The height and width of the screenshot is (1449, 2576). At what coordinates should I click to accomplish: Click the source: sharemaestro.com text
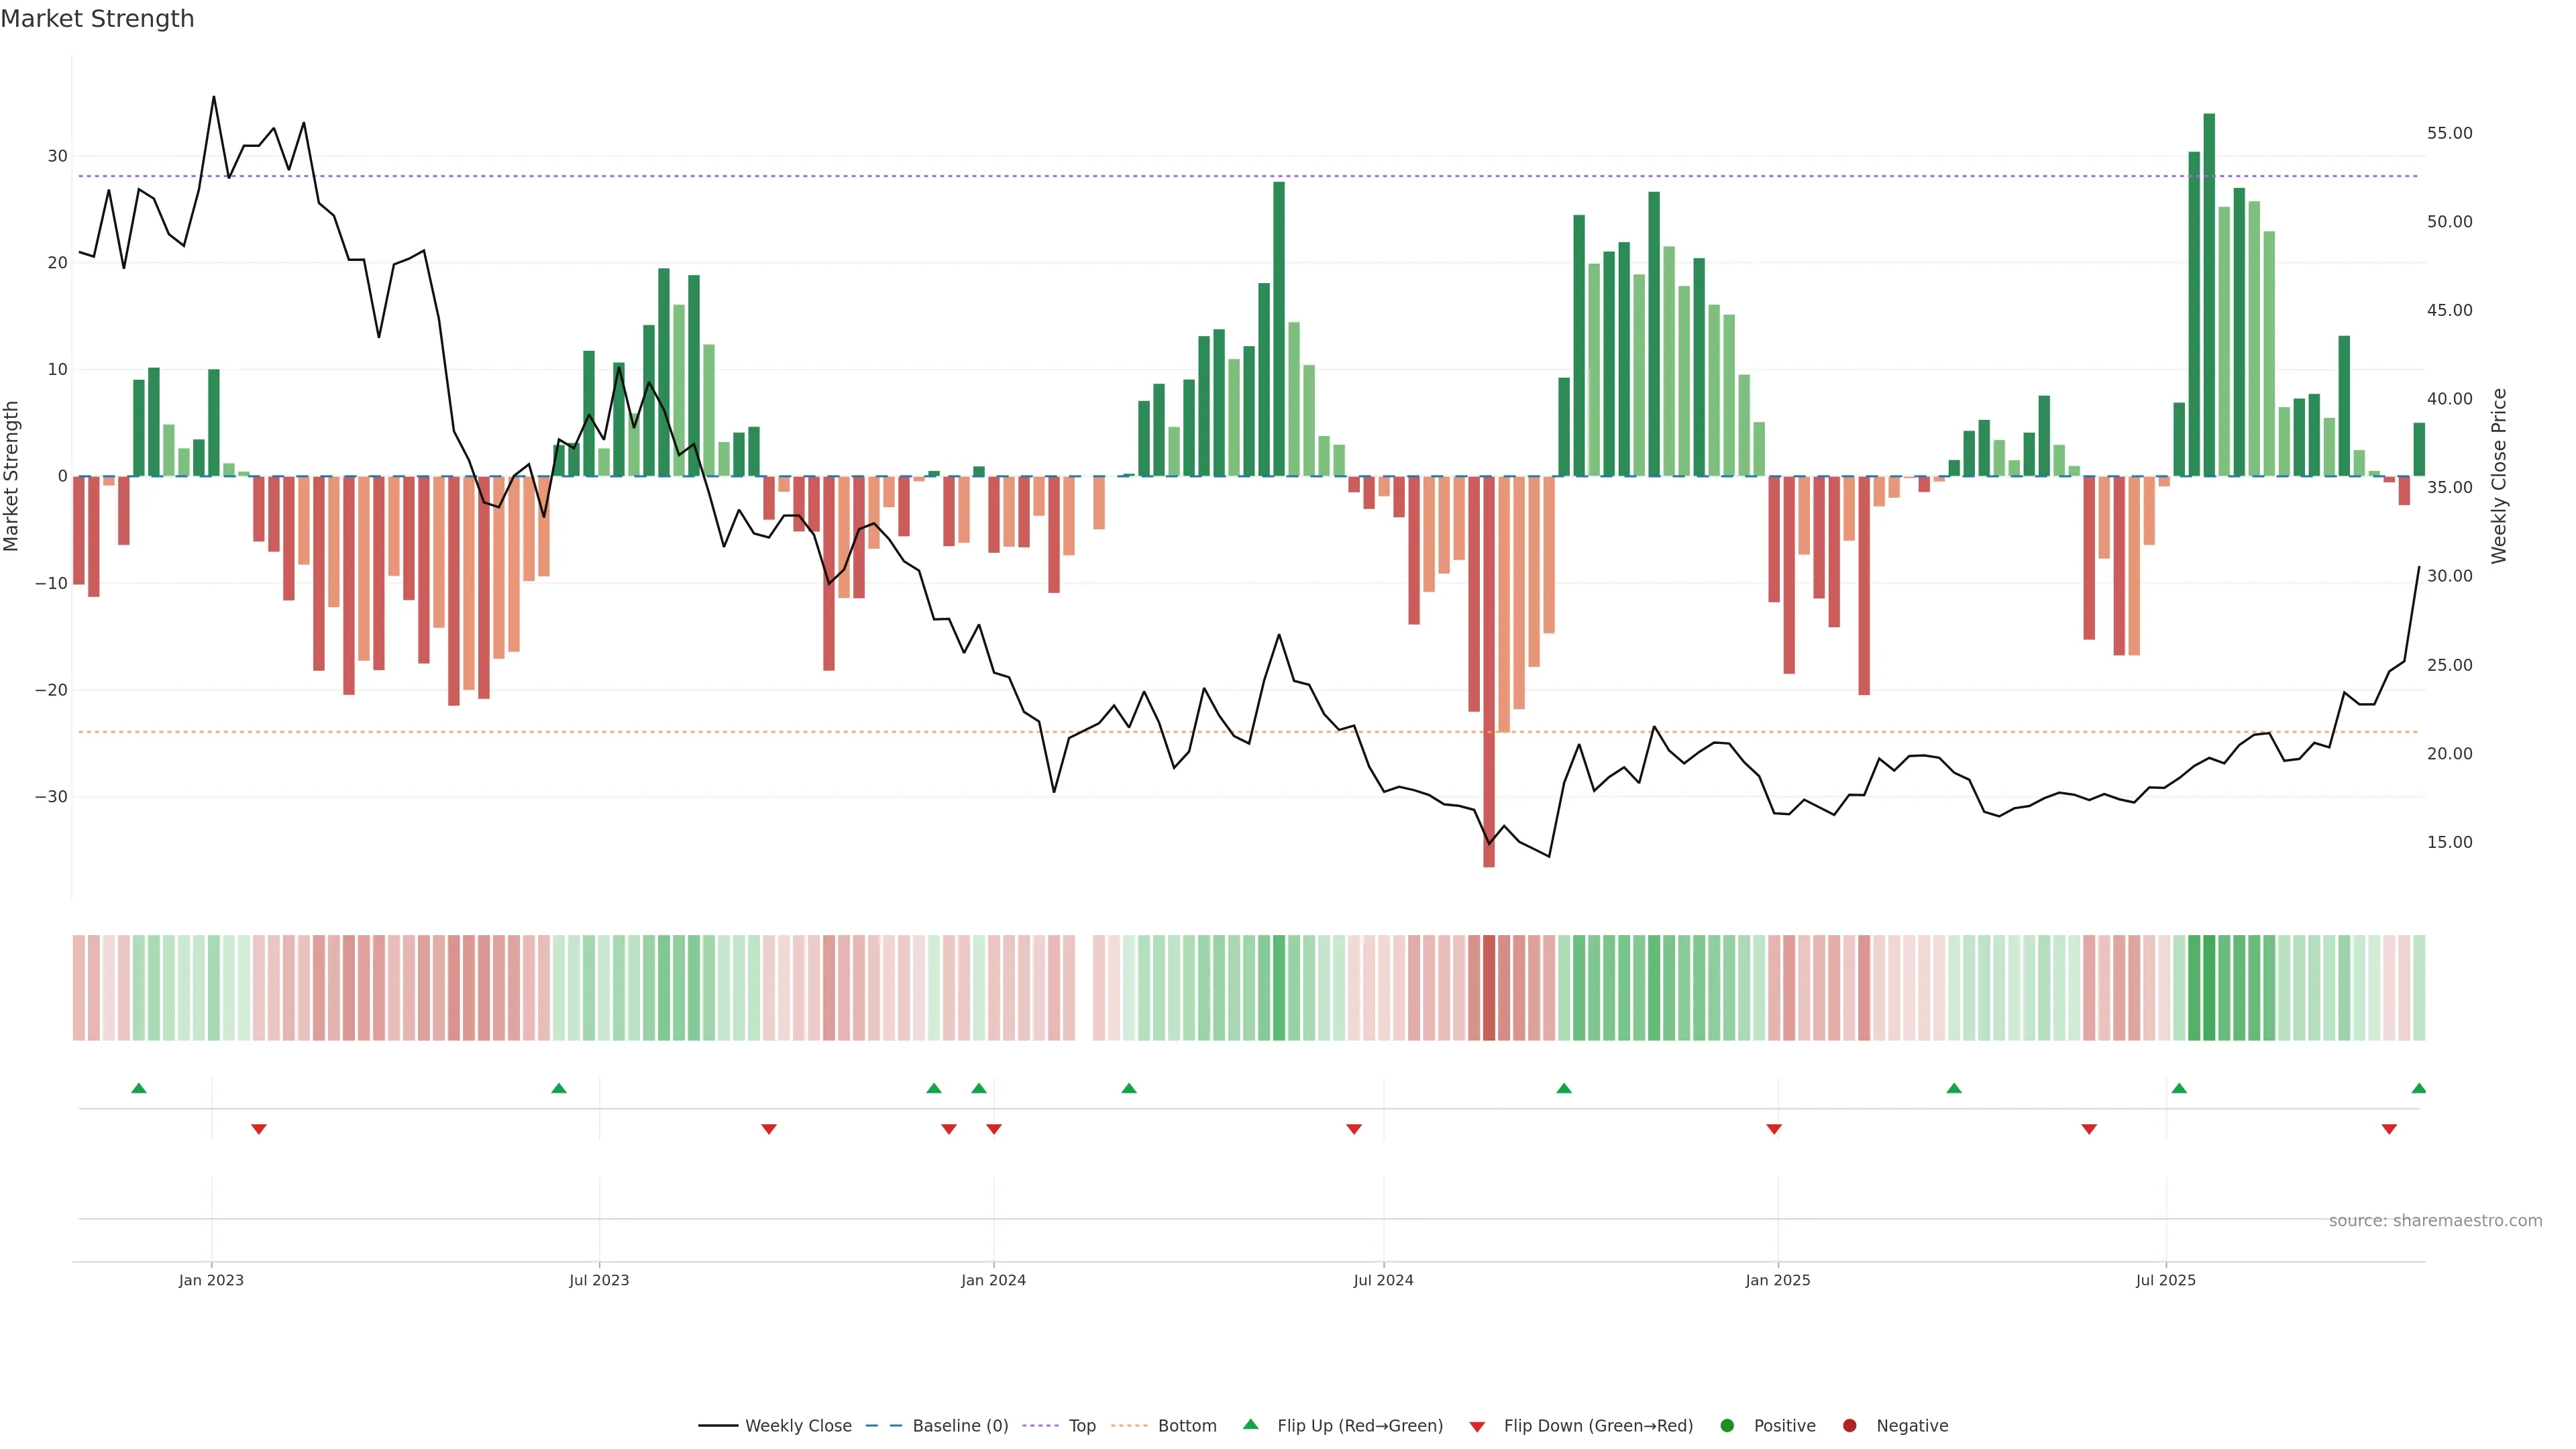click(2435, 1220)
